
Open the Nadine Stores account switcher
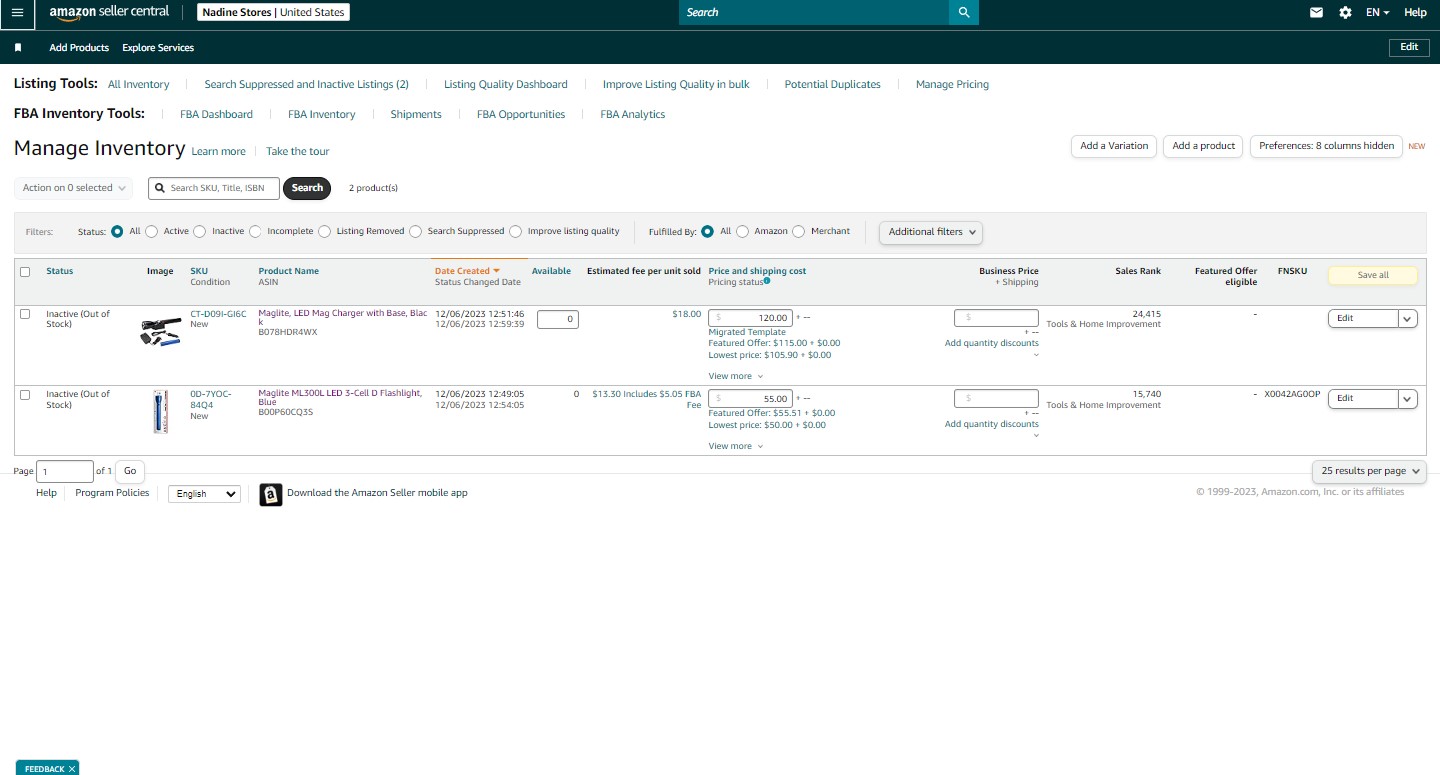pos(272,13)
